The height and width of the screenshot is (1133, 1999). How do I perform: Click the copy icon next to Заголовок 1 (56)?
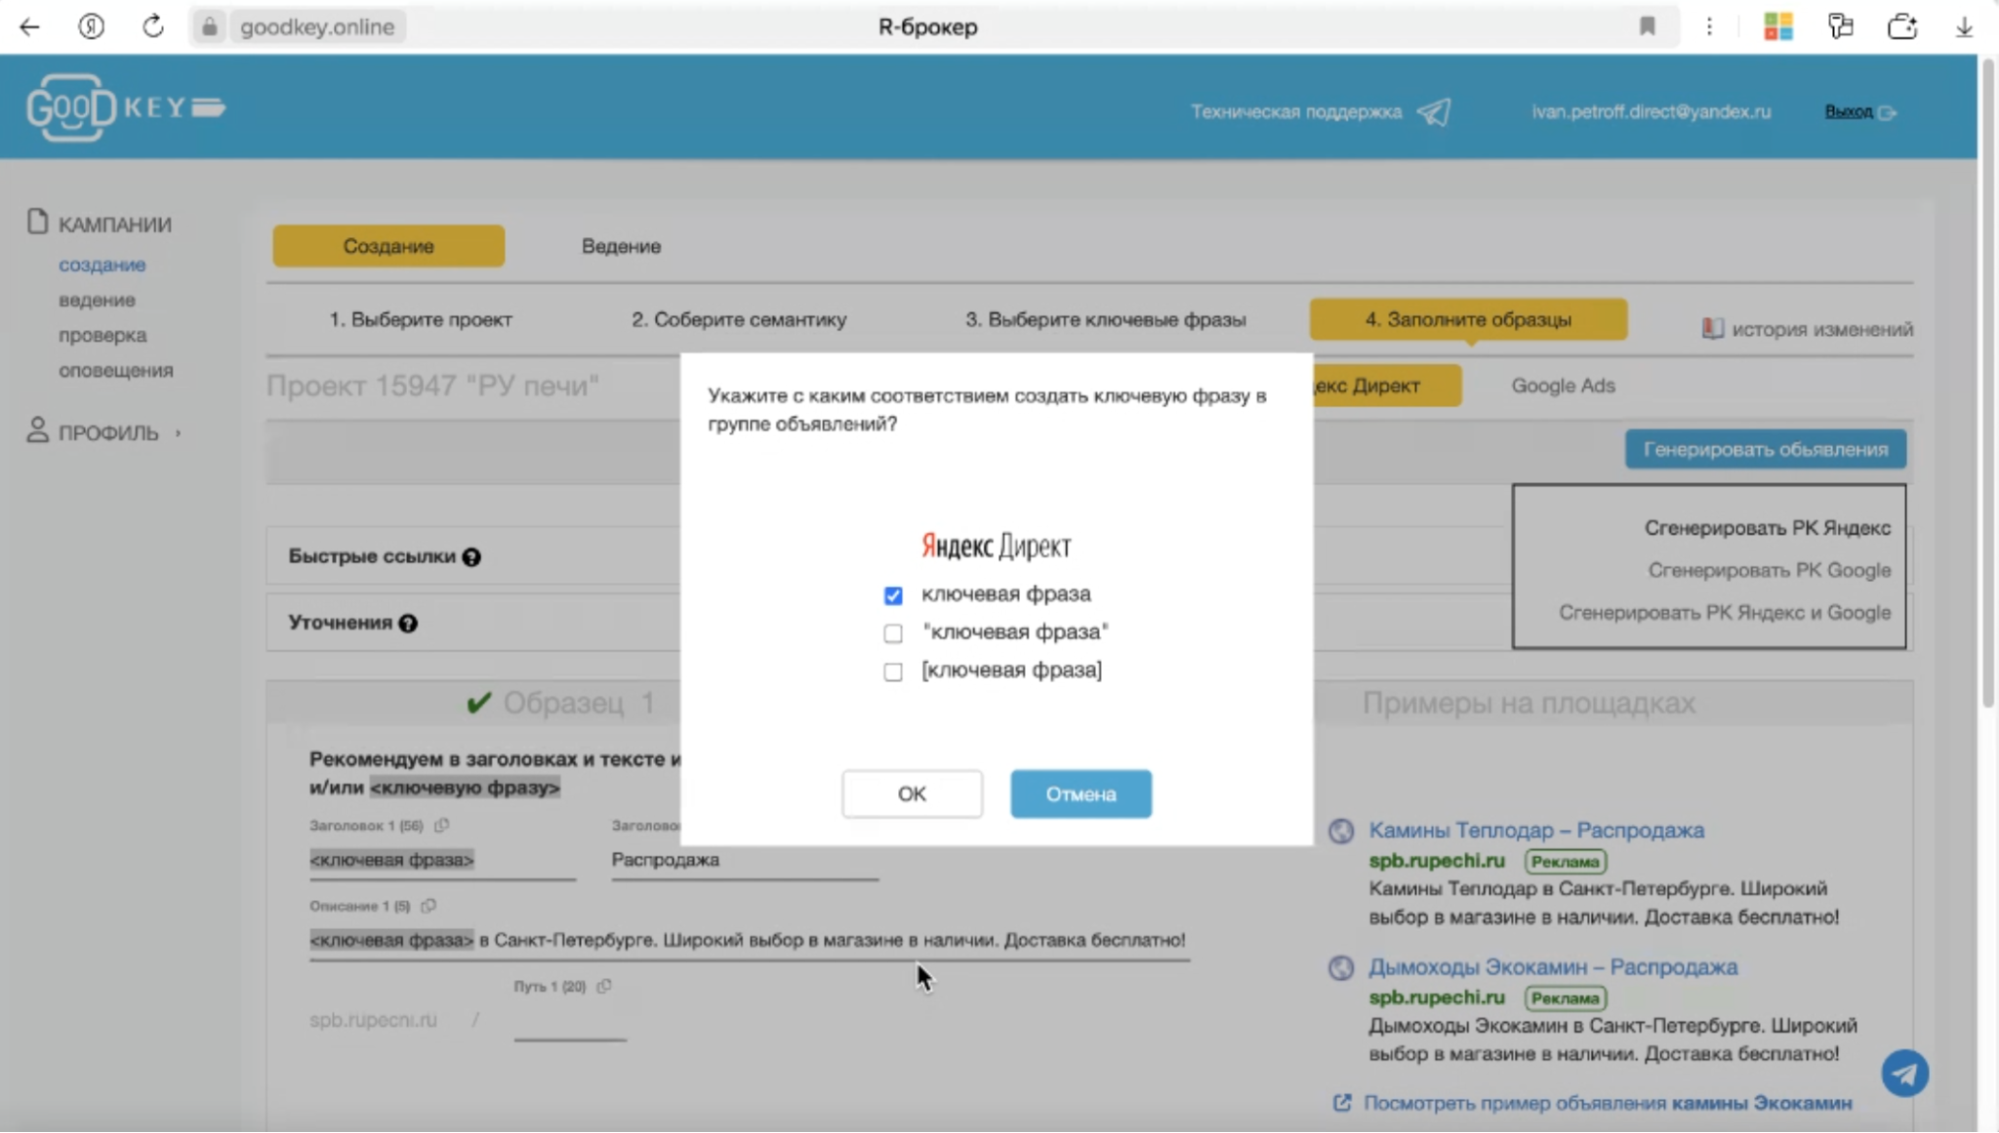click(x=441, y=825)
